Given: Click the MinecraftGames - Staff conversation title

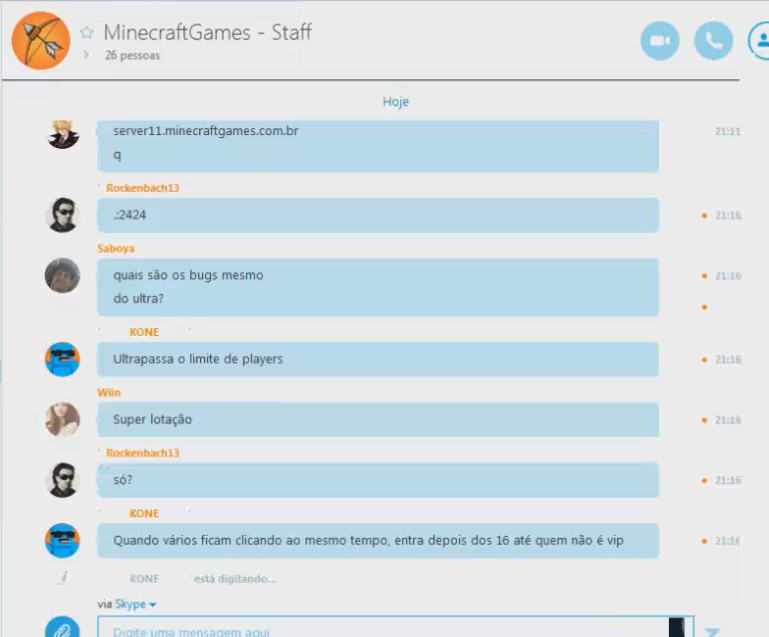Looking at the screenshot, I should click(207, 32).
